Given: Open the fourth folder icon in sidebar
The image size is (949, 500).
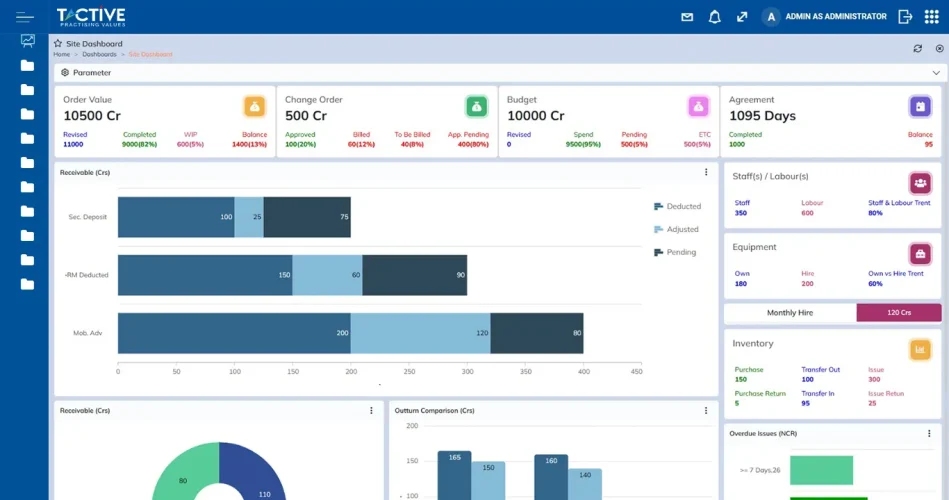Looking at the screenshot, I should click(x=27, y=138).
